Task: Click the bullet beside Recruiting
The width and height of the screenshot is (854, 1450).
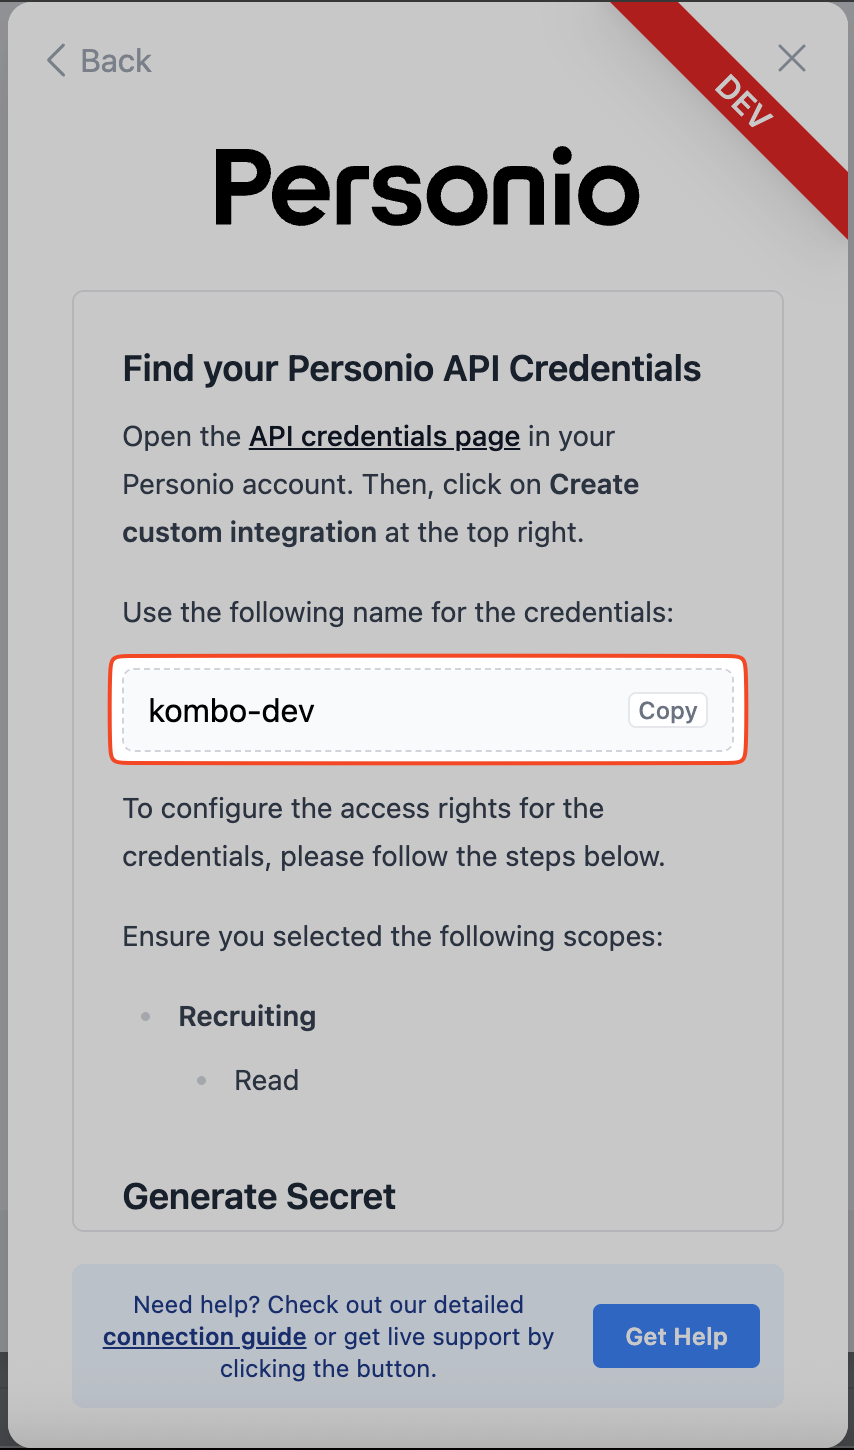Action: click(146, 1016)
